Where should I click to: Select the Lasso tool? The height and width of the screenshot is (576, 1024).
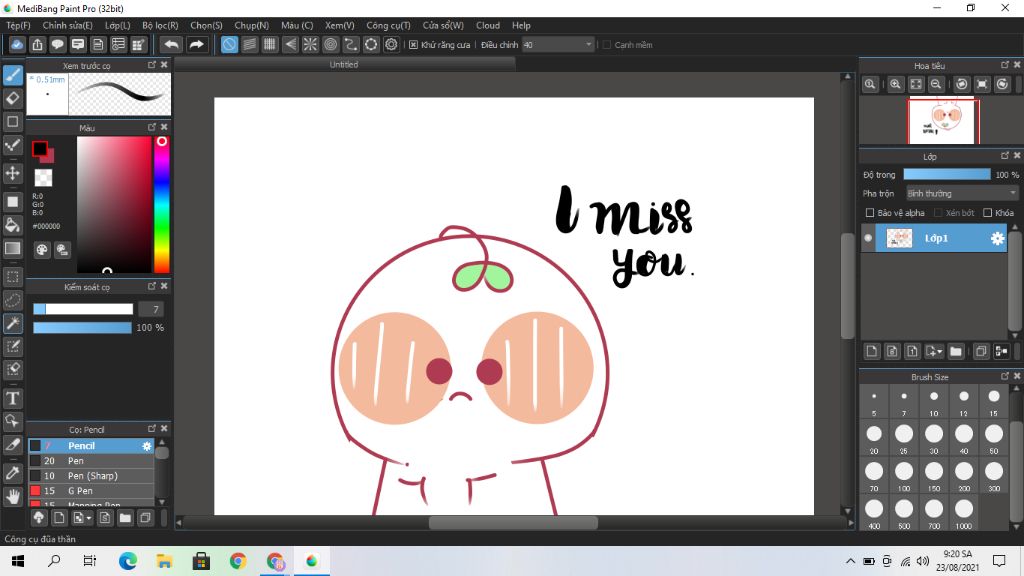pos(12,300)
